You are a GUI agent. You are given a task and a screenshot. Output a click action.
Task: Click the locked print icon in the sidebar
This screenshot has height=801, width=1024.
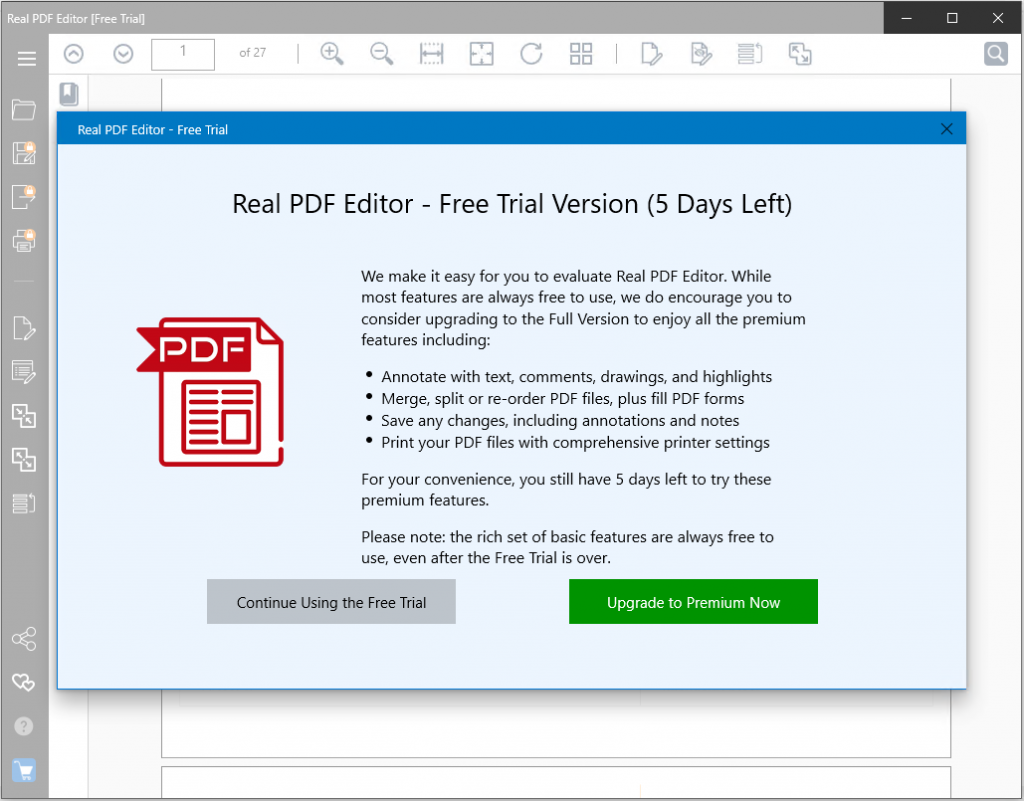(x=24, y=240)
